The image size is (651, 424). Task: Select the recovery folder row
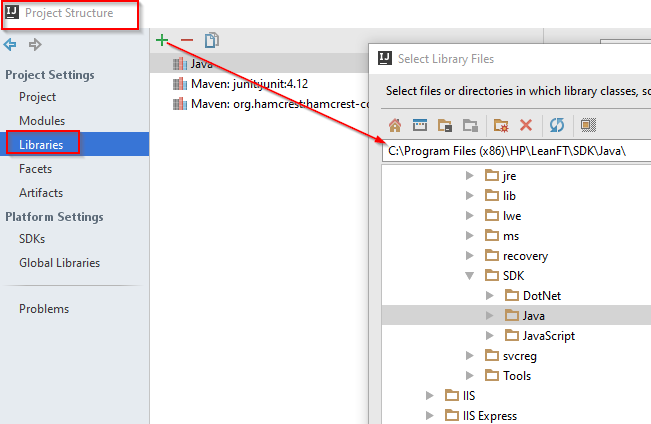click(x=516, y=255)
